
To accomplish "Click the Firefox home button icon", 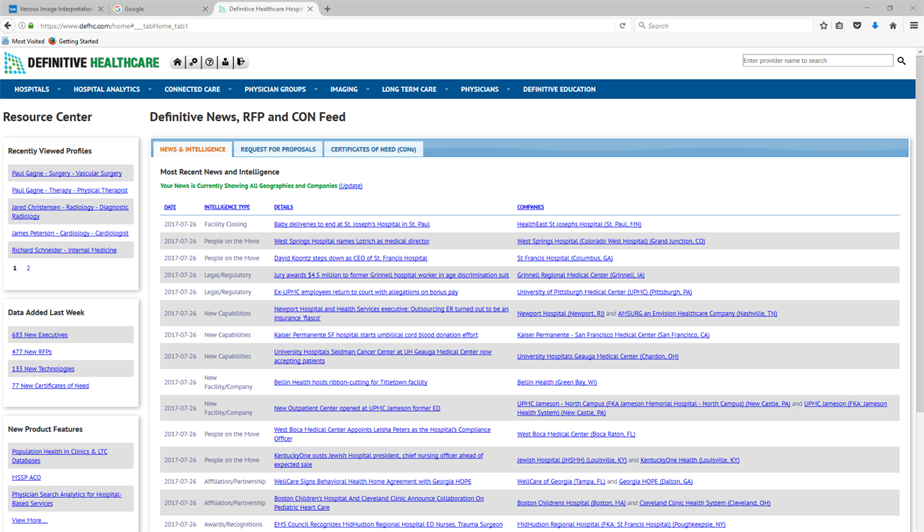I will 893,26.
